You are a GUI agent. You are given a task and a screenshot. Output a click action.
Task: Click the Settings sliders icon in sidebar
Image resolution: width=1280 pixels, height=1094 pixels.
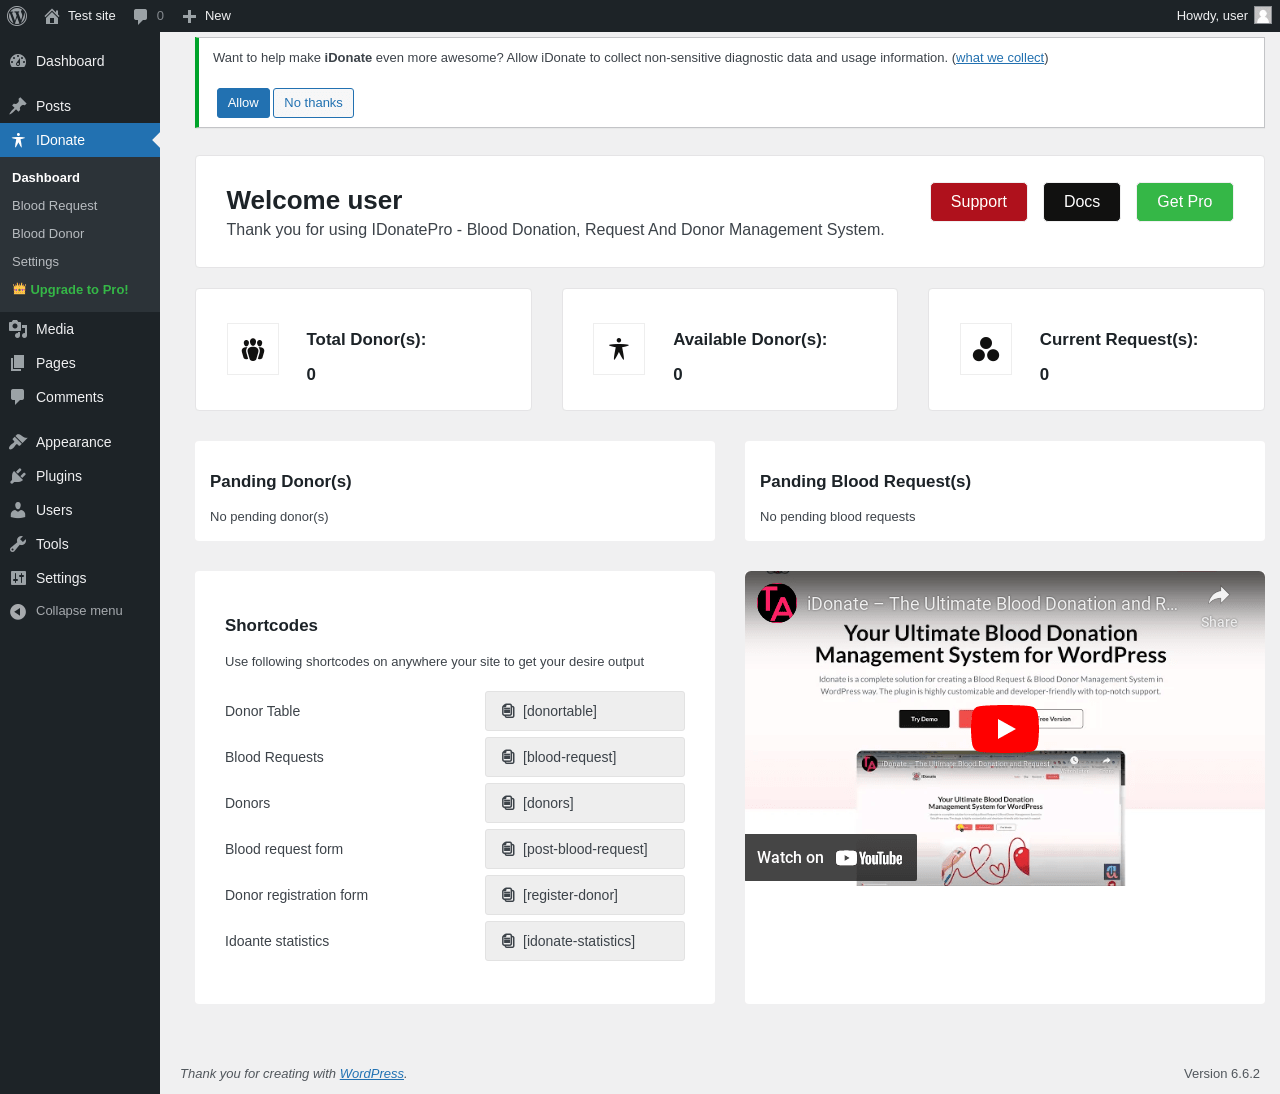[18, 578]
